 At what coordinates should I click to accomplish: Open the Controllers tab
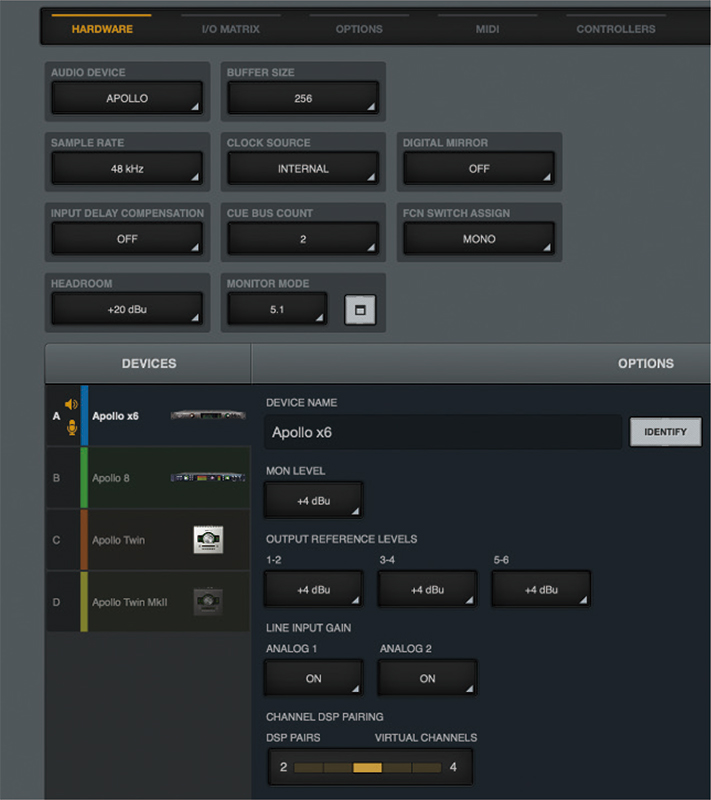616,29
